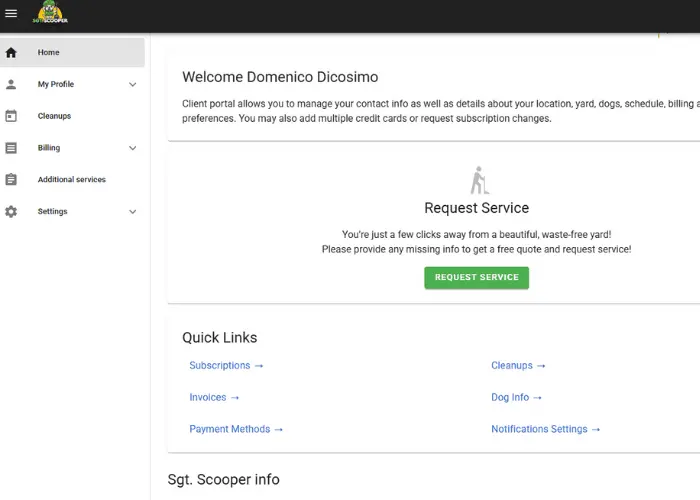Go to Cleanups in the sidebar
This screenshot has width=700, height=500.
coord(72,116)
